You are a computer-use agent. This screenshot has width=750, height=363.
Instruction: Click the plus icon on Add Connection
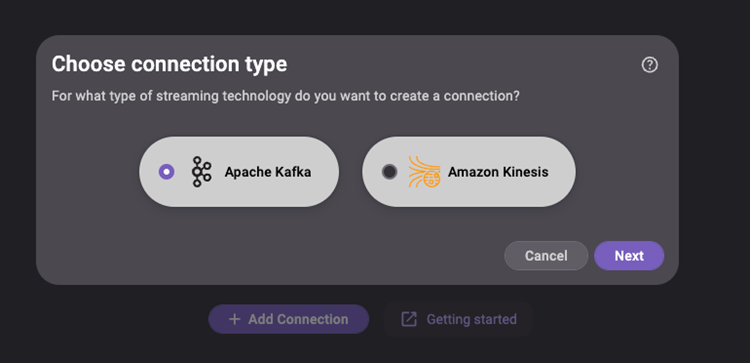[234, 319]
